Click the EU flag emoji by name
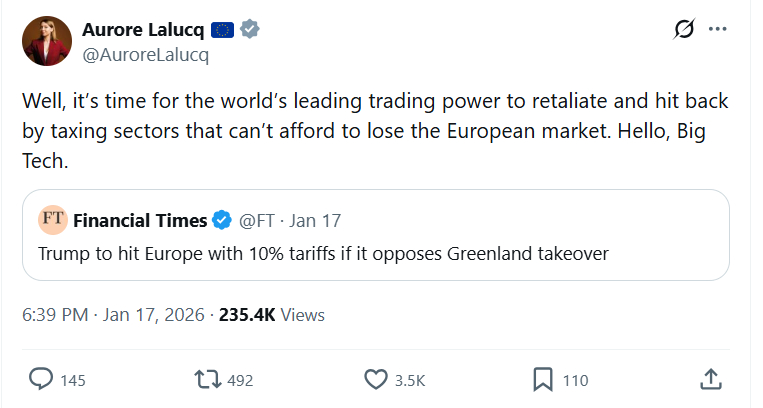 point(222,30)
